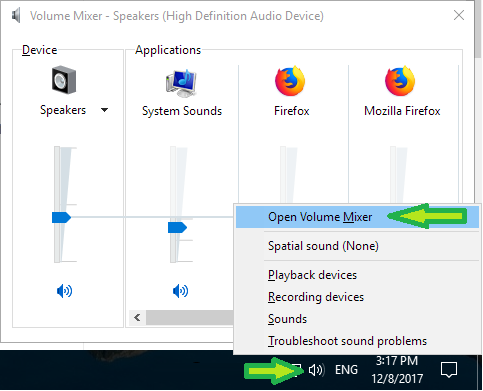The height and width of the screenshot is (391, 483).
Task: Click the Firefox label text
Action: 292,111
